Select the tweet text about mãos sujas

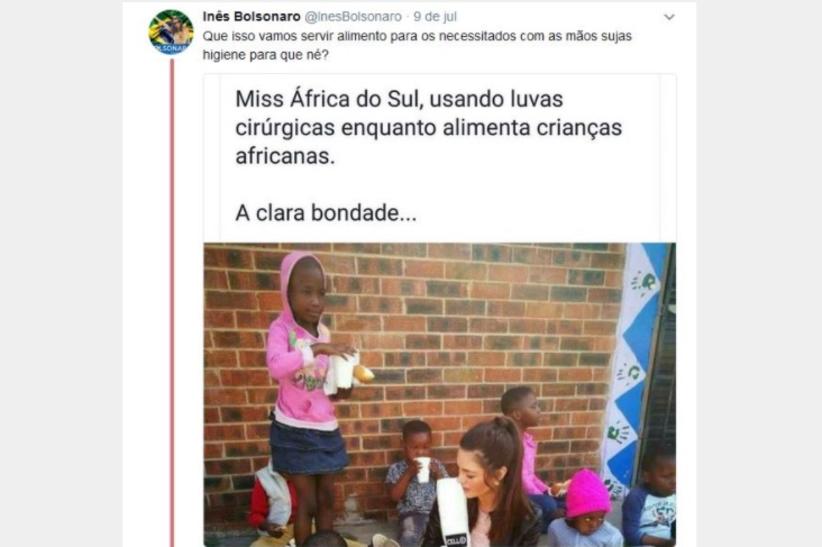417,45
